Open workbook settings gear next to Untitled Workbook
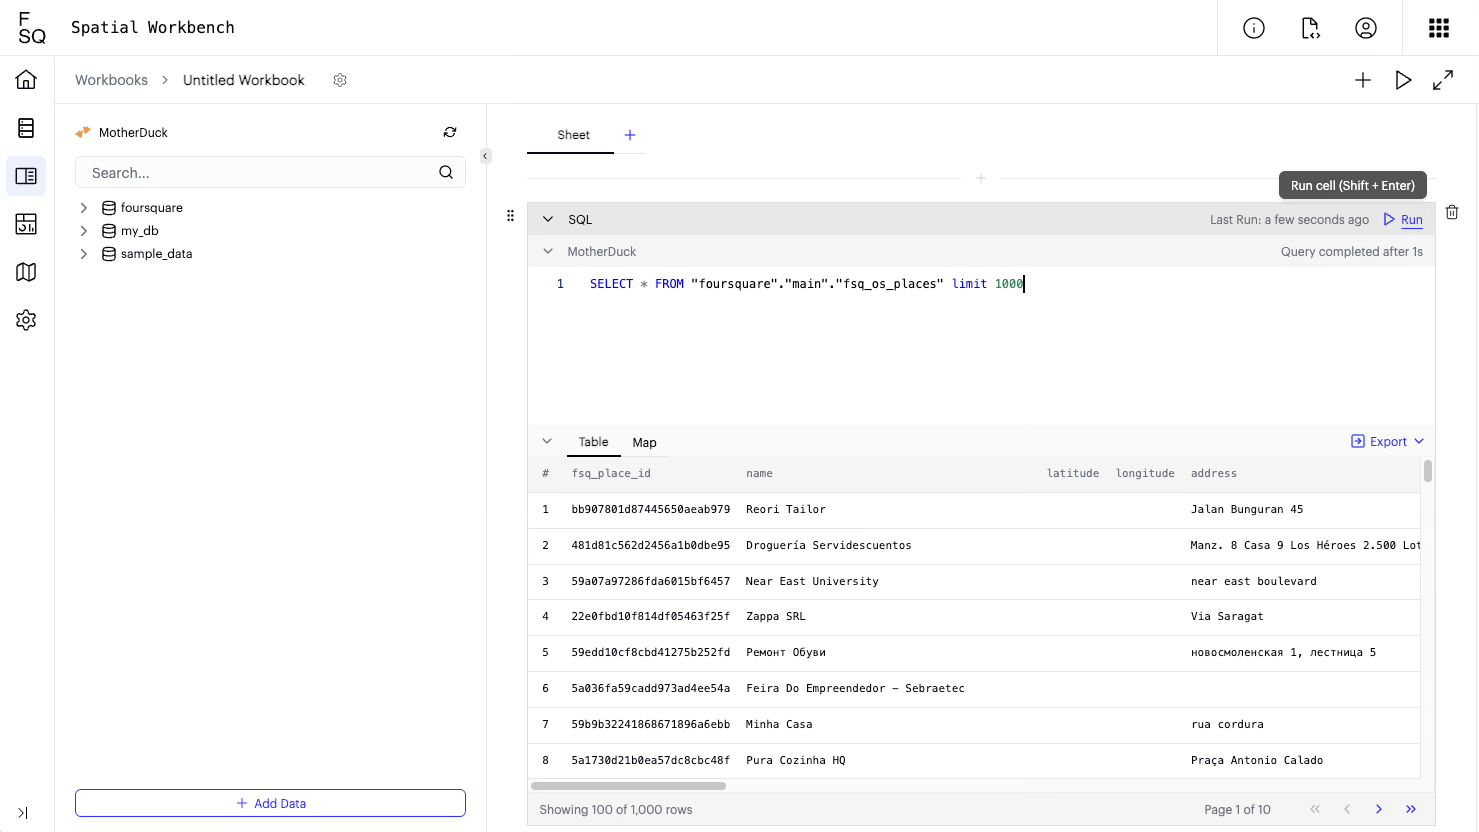Image resolution: width=1479 pixels, height=832 pixels. [x=340, y=80]
